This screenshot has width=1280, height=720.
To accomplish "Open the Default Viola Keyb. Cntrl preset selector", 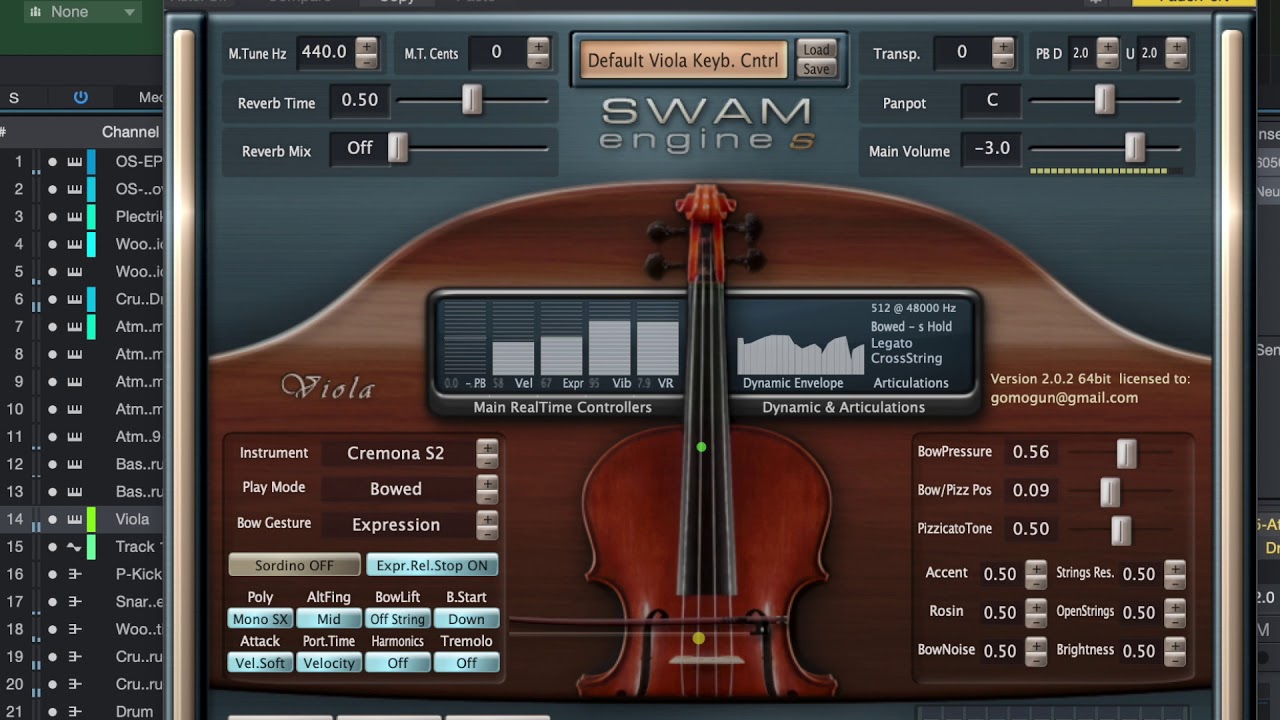I will pyautogui.click(x=683, y=61).
